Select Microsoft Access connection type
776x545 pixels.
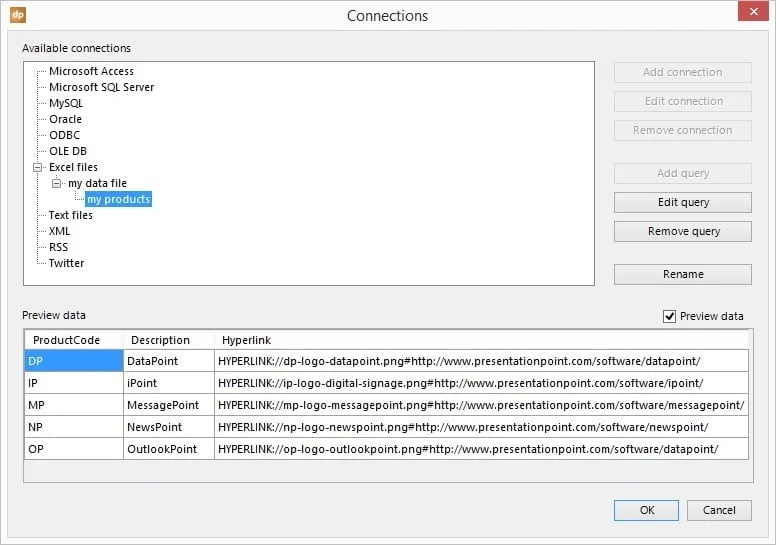(x=91, y=71)
